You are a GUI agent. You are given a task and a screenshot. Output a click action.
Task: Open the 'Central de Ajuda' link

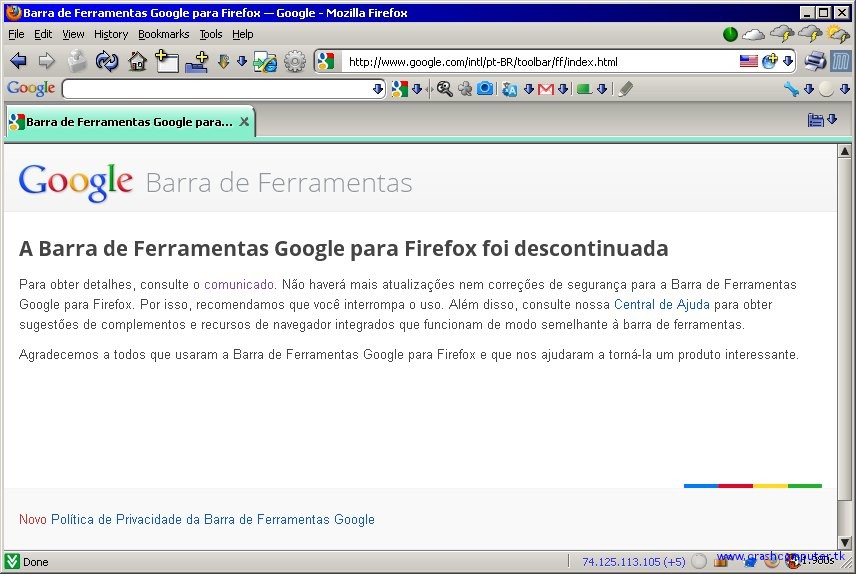tap(662, 305)
